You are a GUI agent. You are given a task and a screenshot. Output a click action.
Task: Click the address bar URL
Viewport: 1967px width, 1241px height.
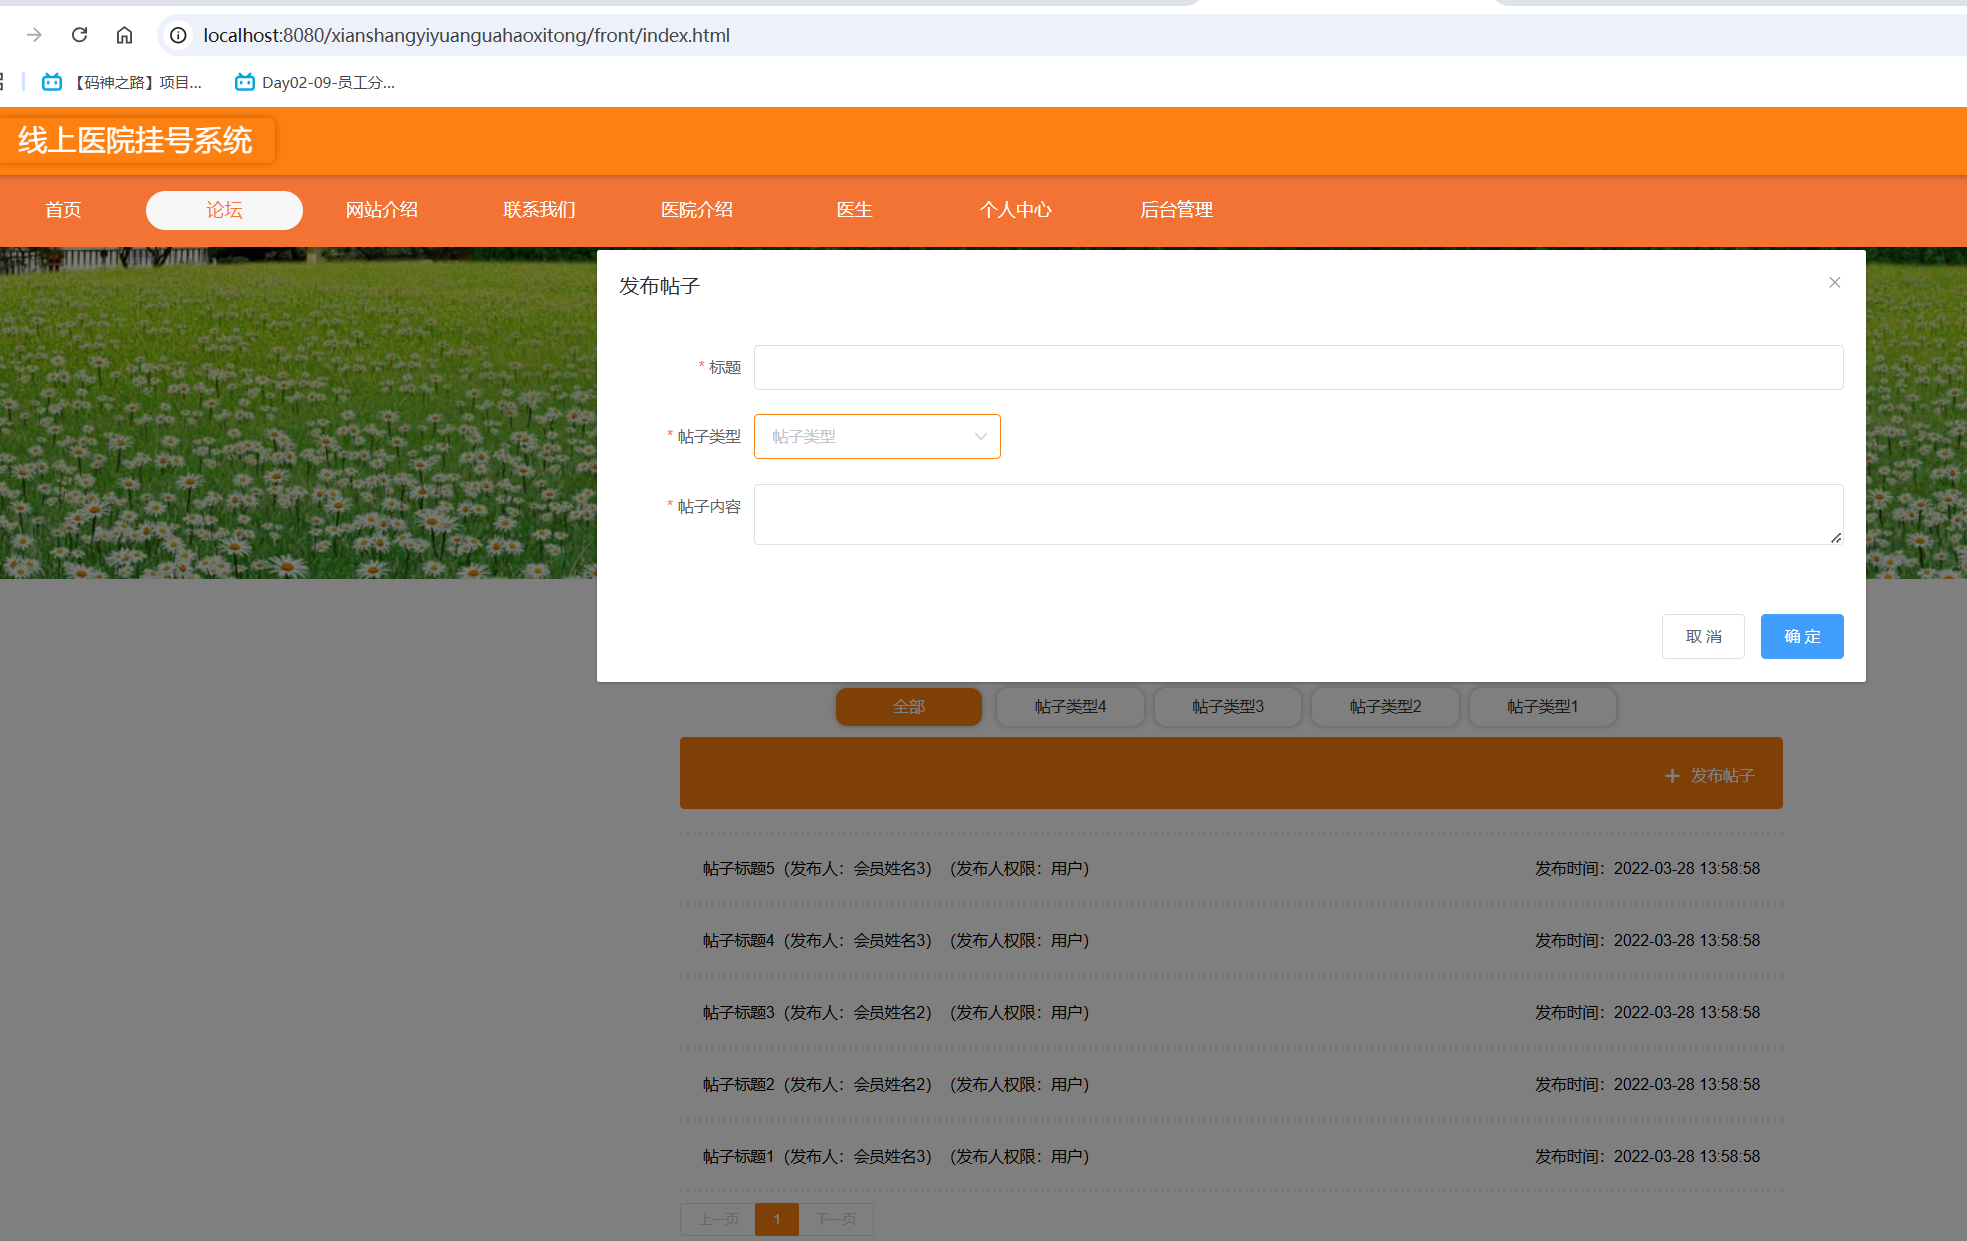tap(466, 35)
